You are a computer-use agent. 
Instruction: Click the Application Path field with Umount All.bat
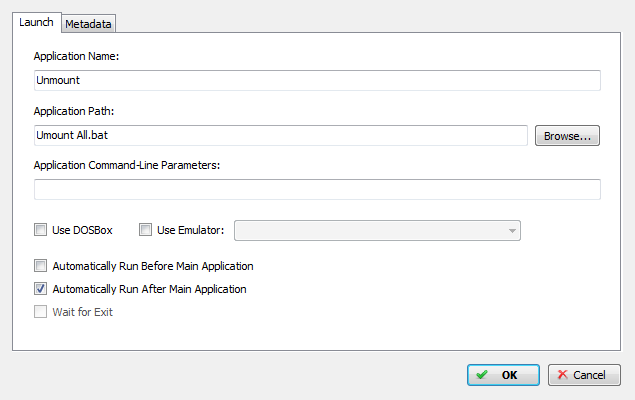281,135
